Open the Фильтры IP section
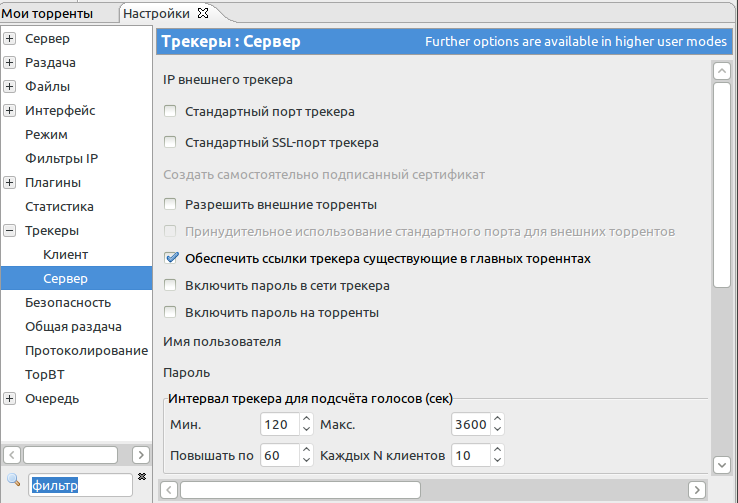This screenshot has width=738, height=503. pos(62,159)
